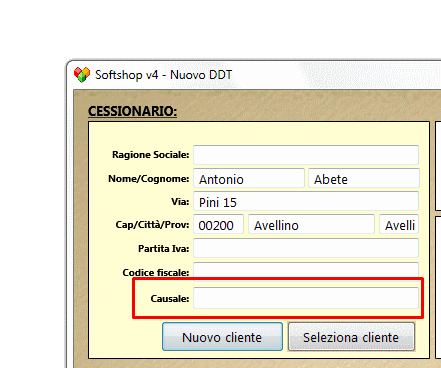
Task: Click the Cap/Città/Prov label
Action: coord(152,225)
